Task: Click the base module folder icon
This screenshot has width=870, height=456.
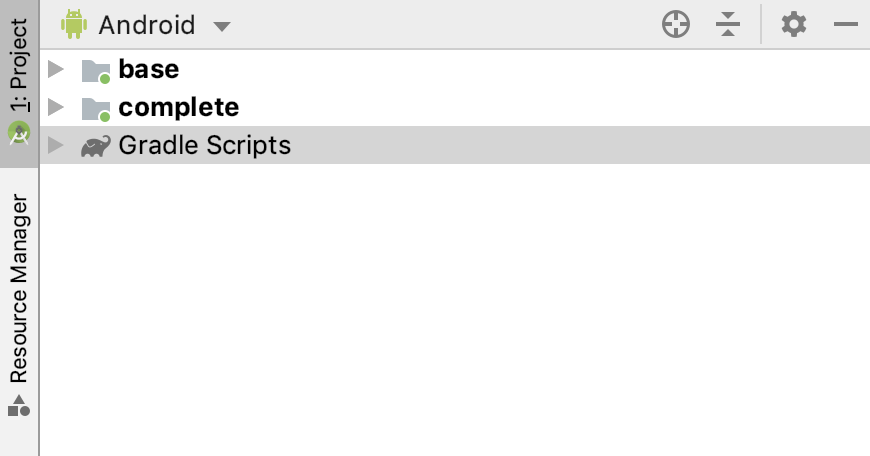Action: tap(96, 70)
